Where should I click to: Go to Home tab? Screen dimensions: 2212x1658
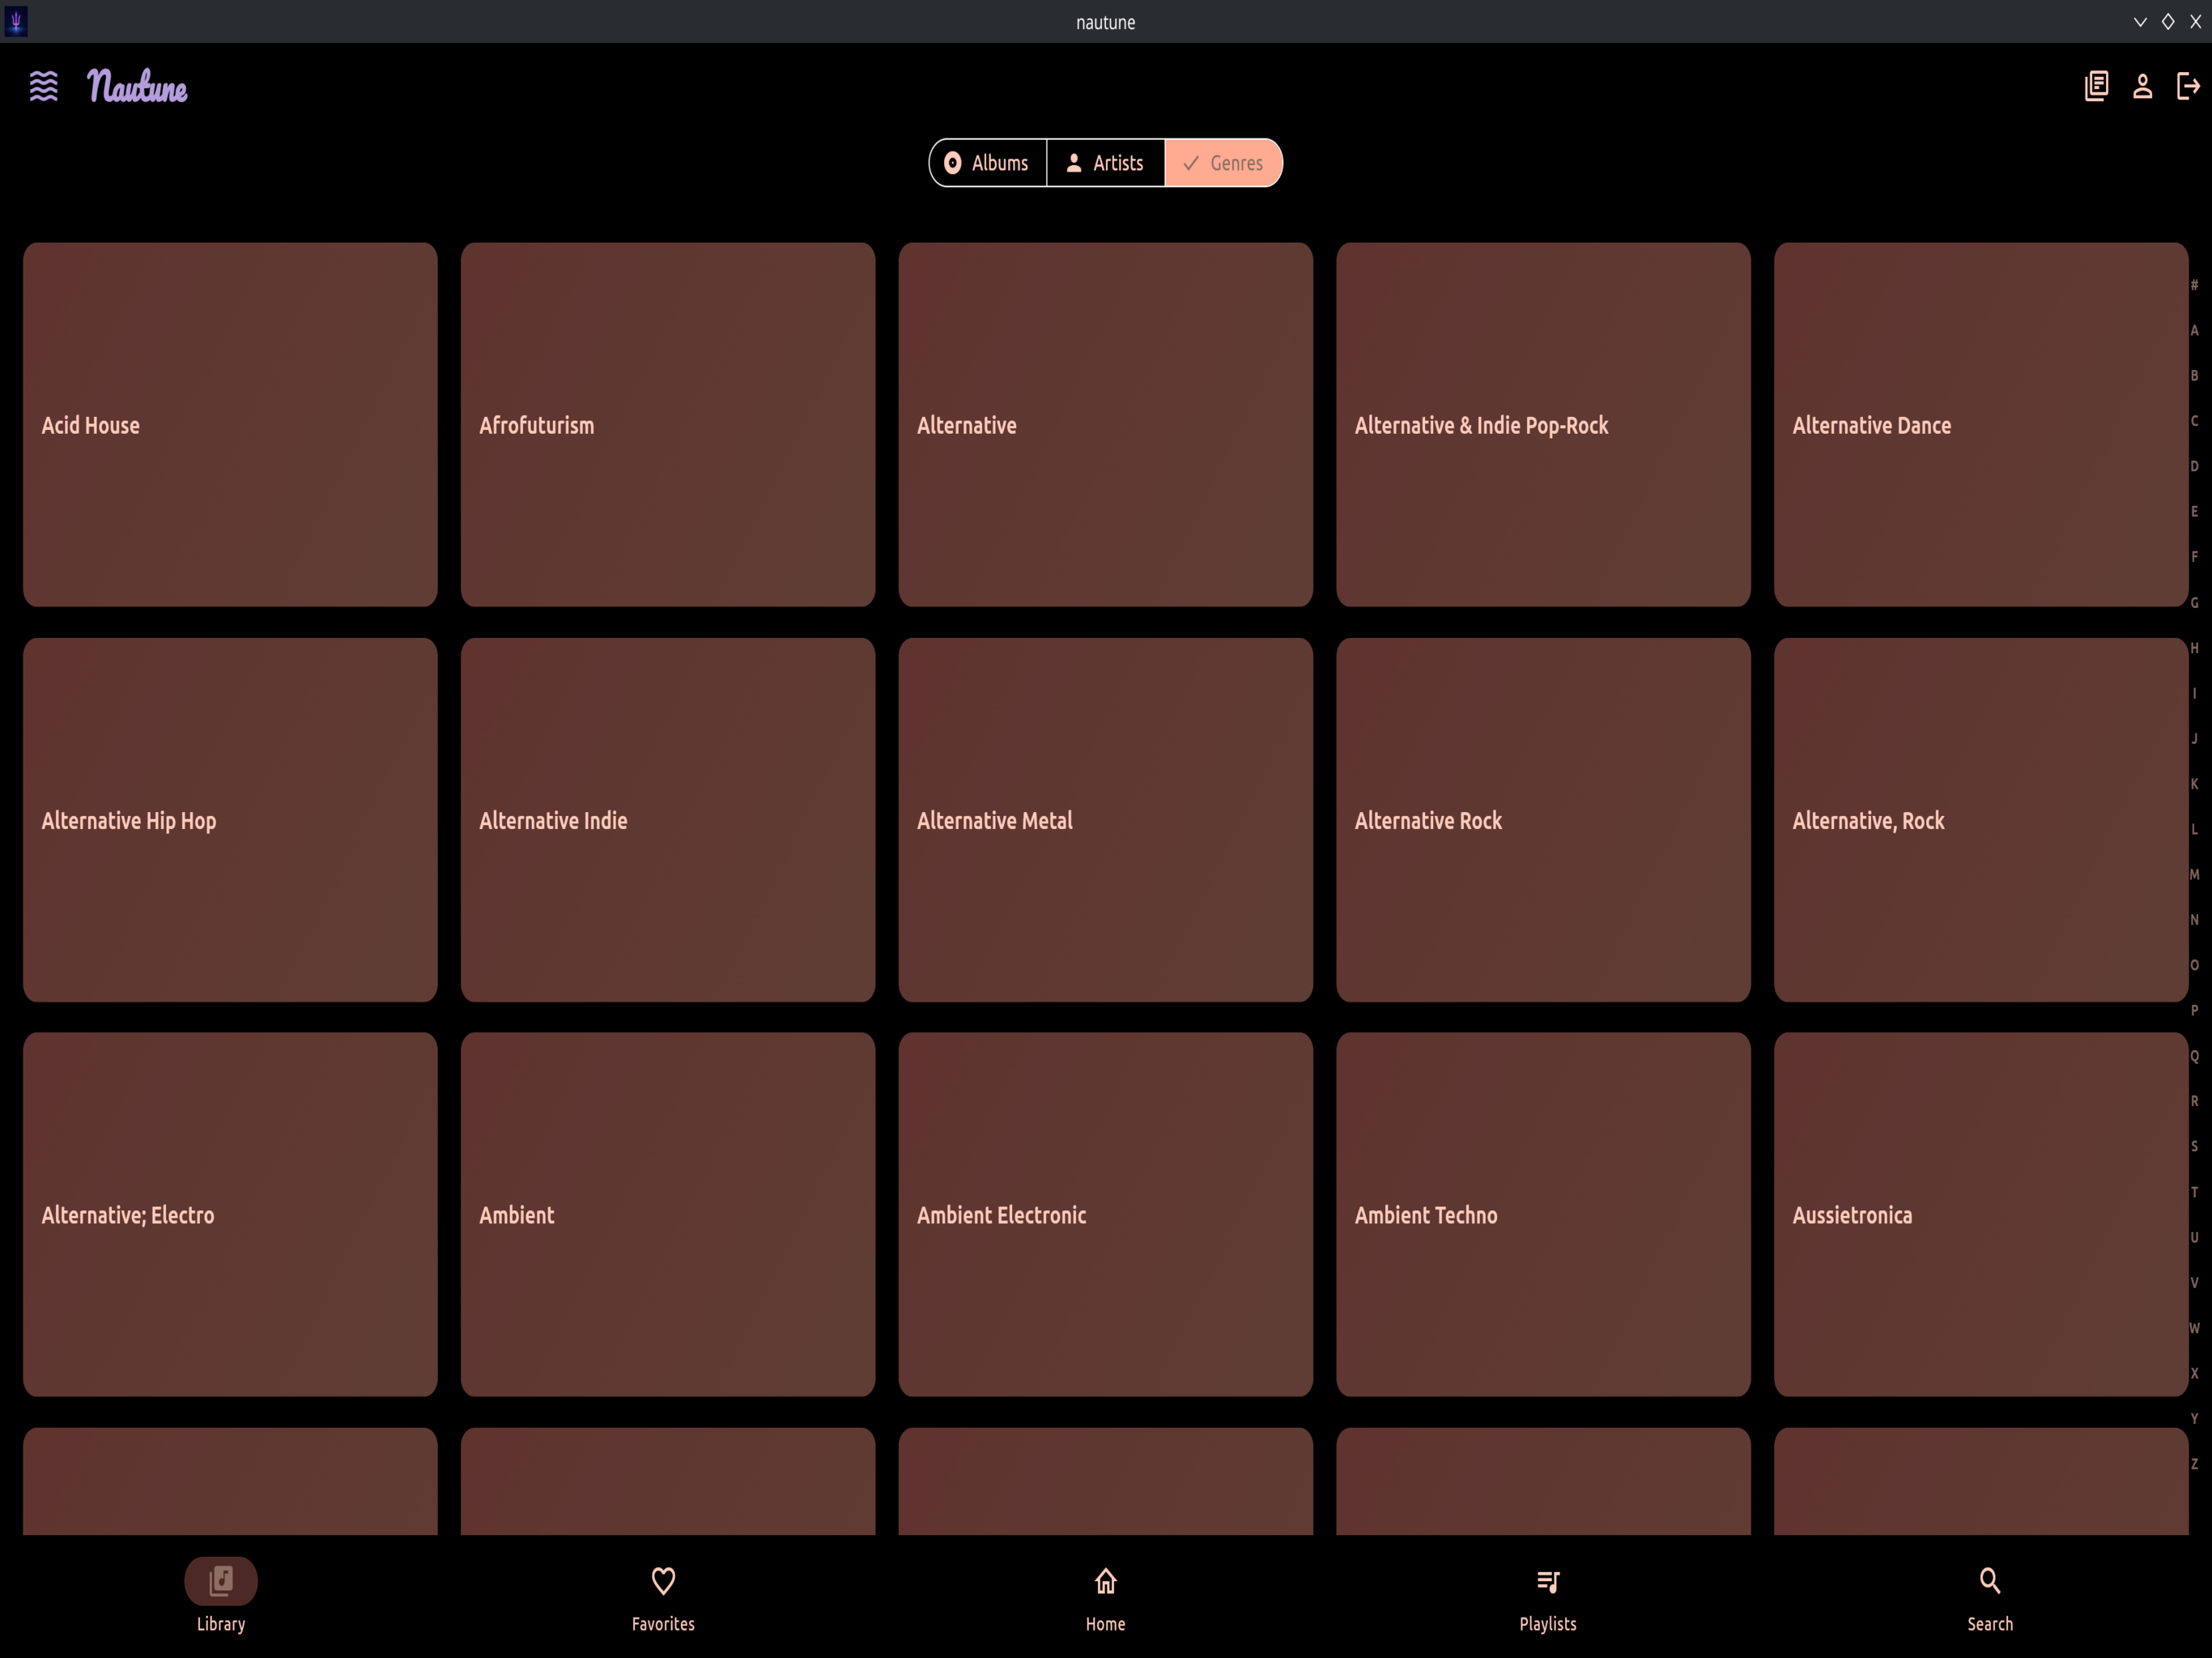point(1105,1595)
